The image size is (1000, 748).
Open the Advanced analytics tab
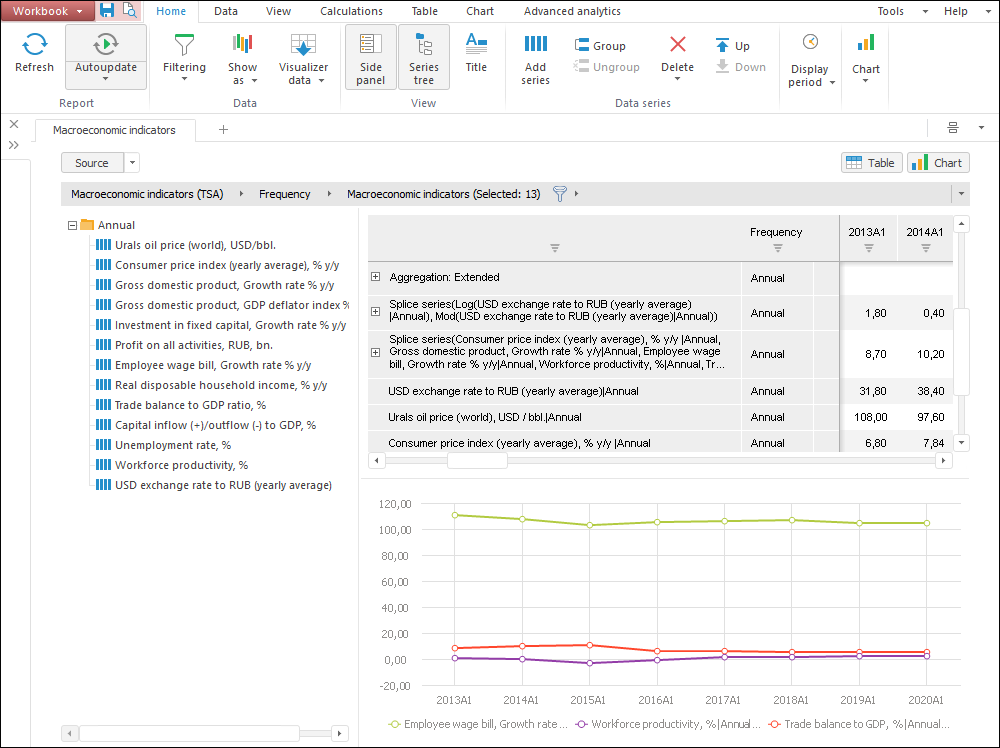click(572, 11)
